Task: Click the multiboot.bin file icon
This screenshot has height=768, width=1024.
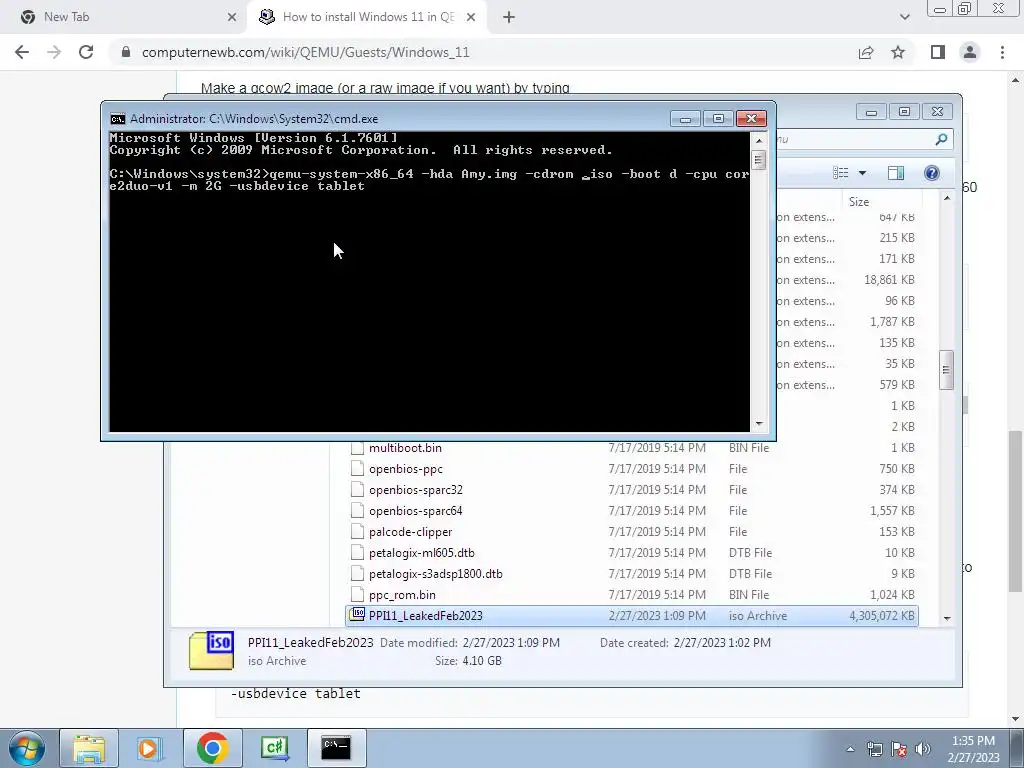Action: 357,448
